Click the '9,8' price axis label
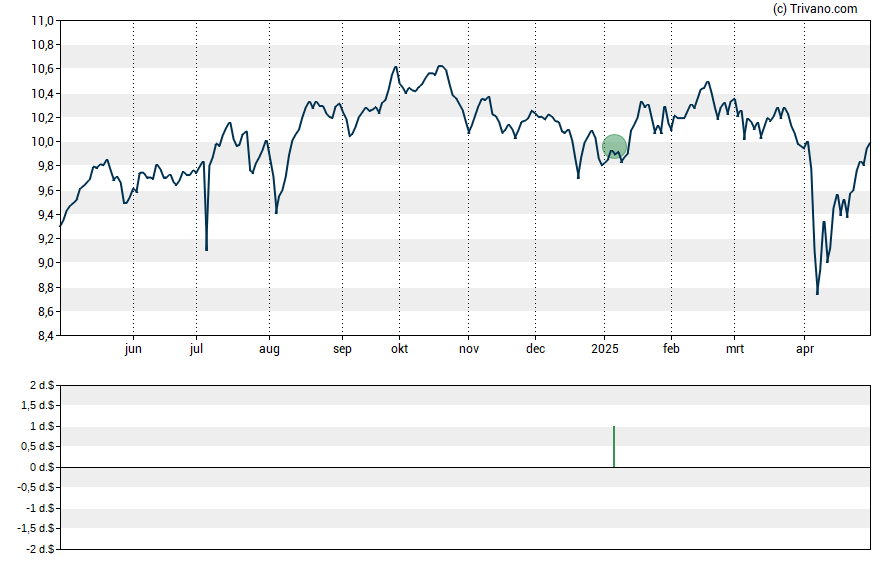This screenshot has width=888, height=565. (45, 166)
